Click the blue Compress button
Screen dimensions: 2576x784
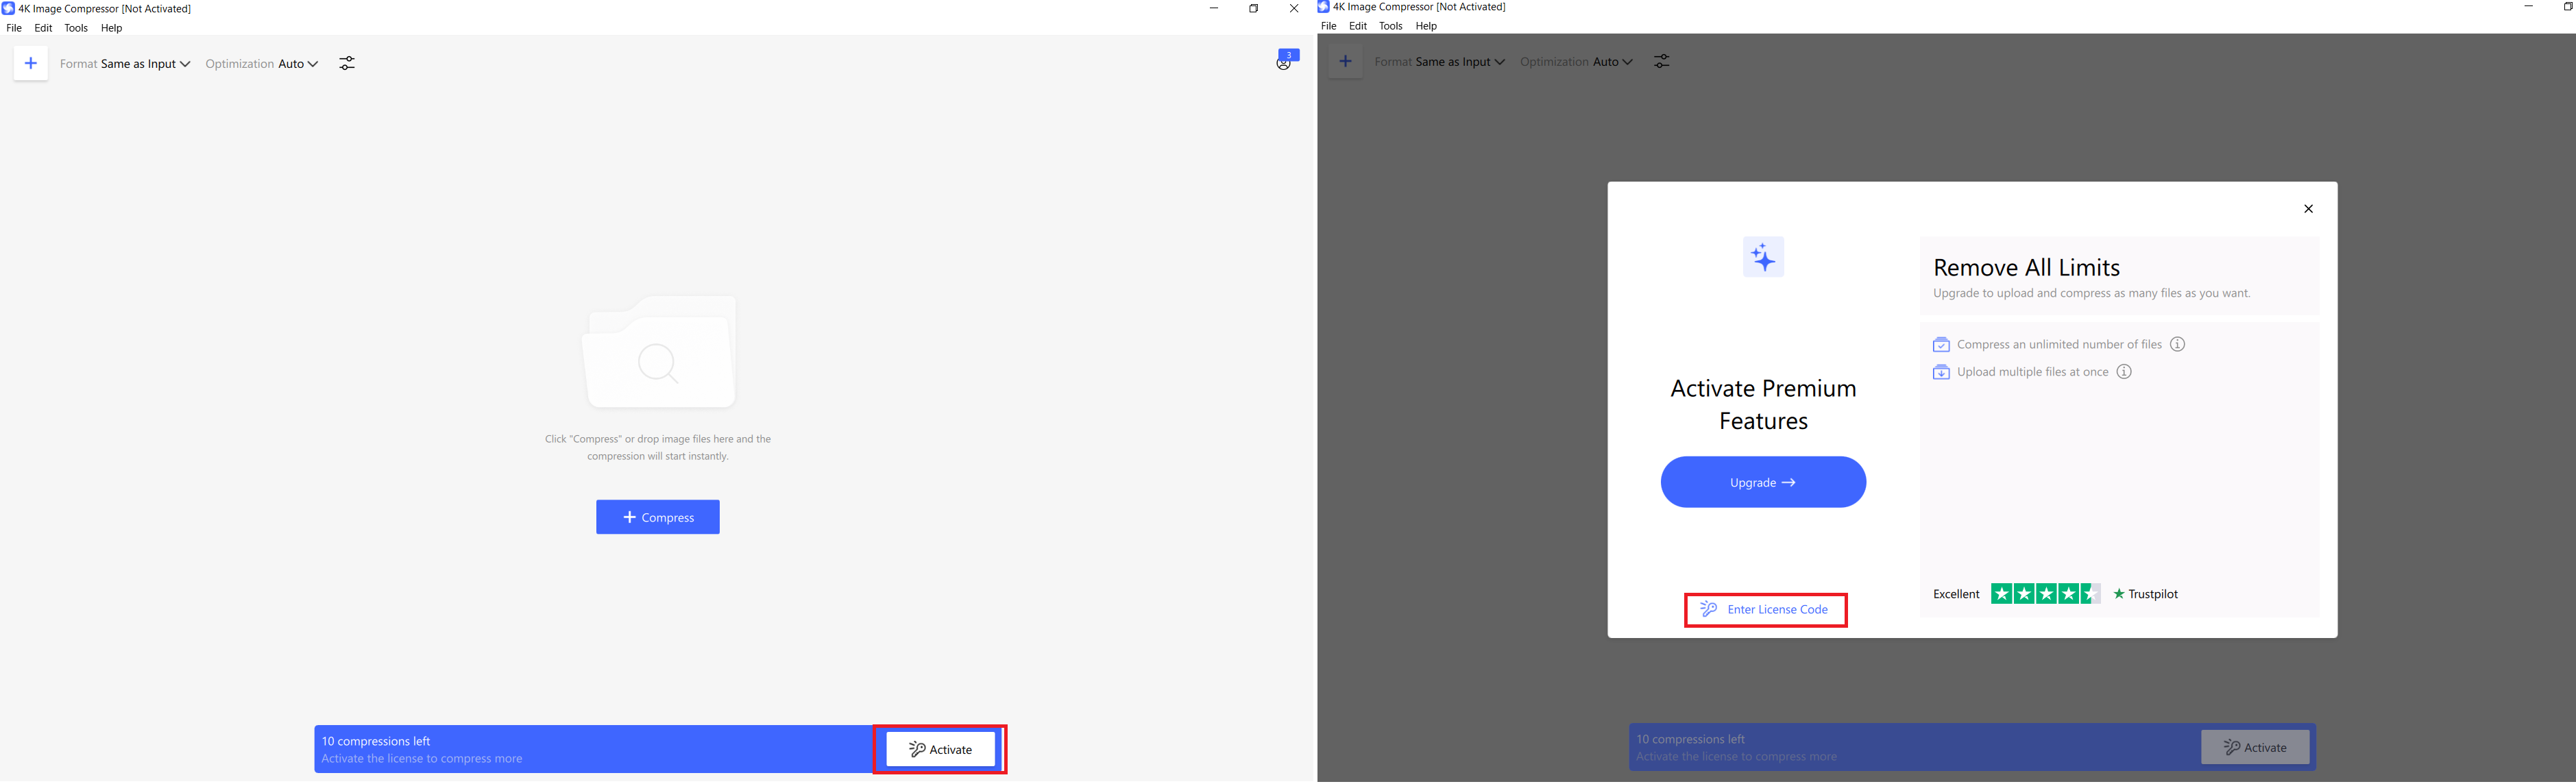(658, 517)
